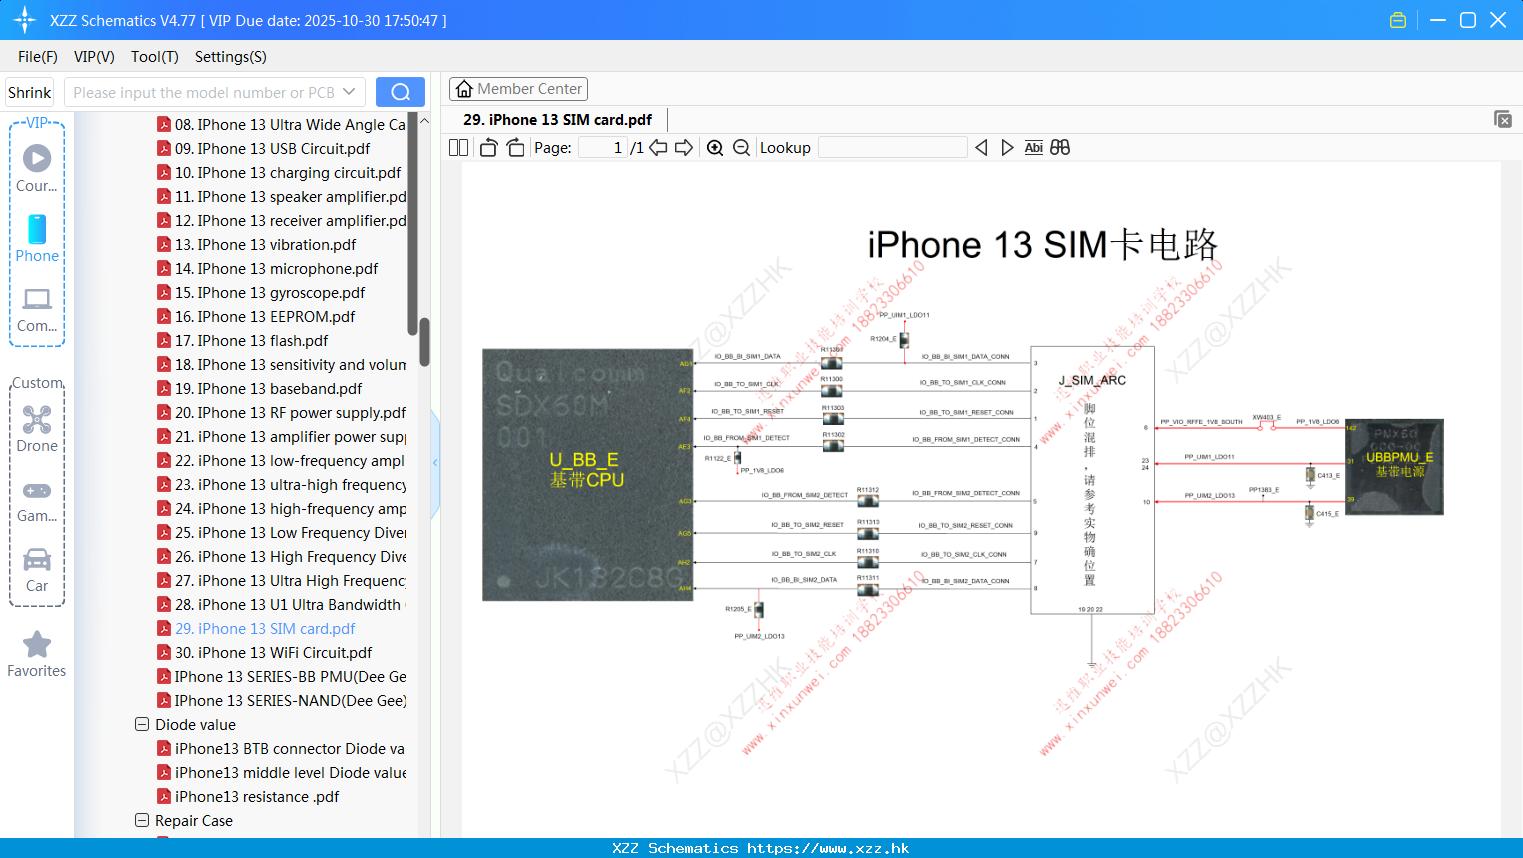This screenshot has height=858, width=1523.
Task: Open IPhone 13 SERIES-NAND file
Action: (281, 700)
